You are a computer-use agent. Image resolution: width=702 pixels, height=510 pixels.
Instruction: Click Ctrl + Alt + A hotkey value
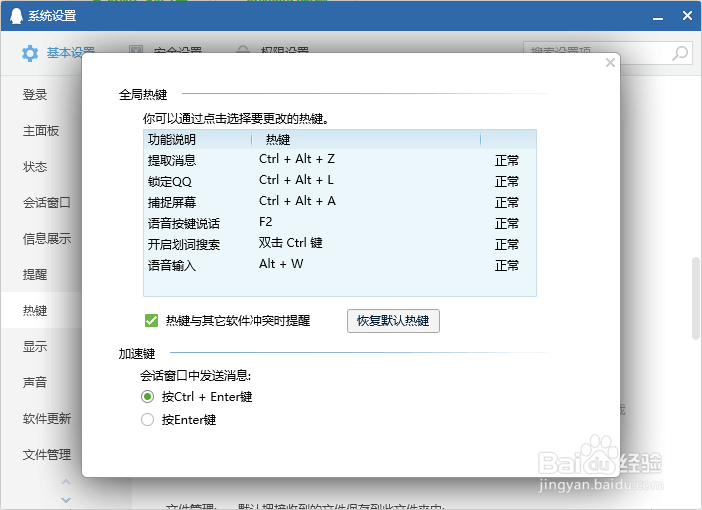pos(297,201)
